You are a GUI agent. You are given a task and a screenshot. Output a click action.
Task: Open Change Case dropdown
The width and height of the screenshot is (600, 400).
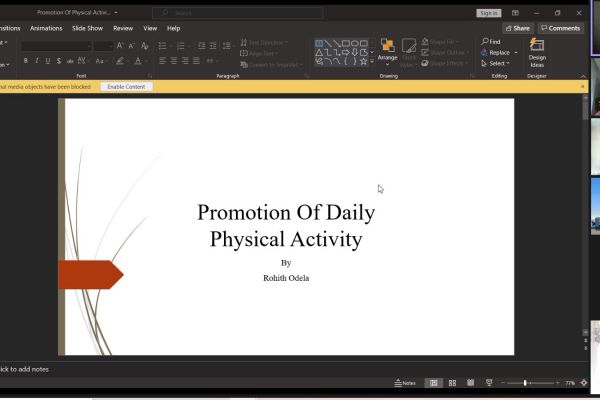point(101,60)
